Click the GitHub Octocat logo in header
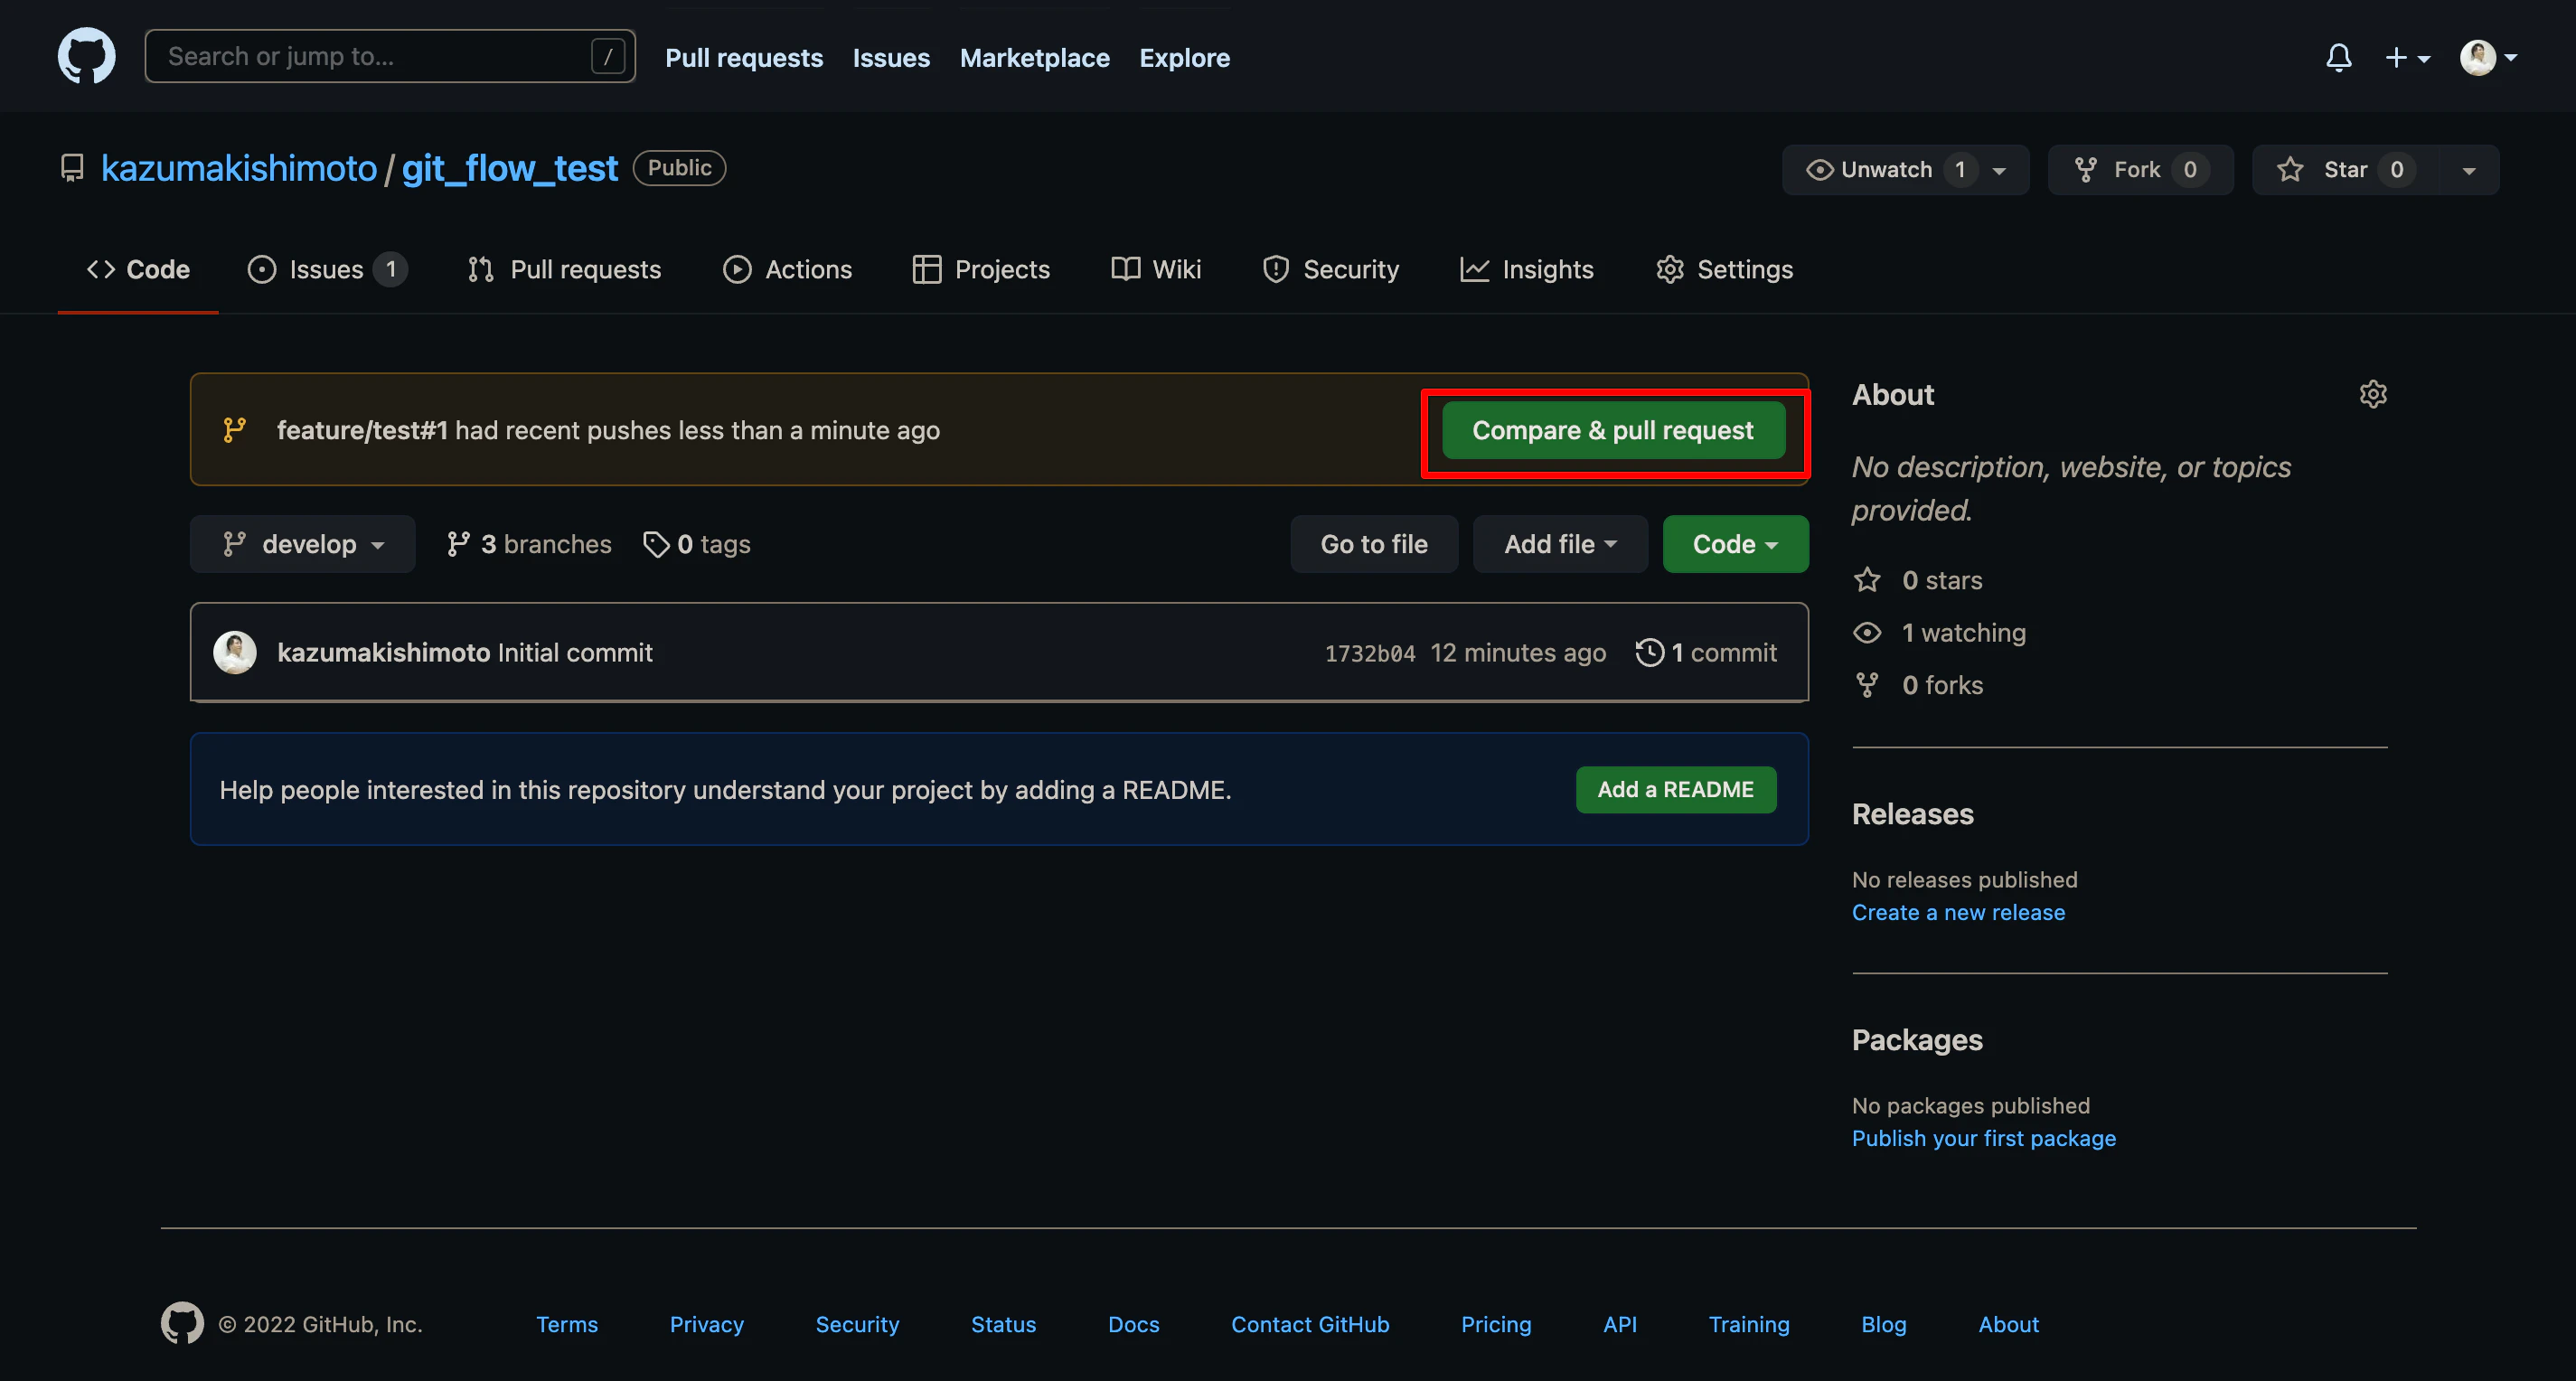The width and height of the screenshot is (2576, 1381). [x=86, y=57]
